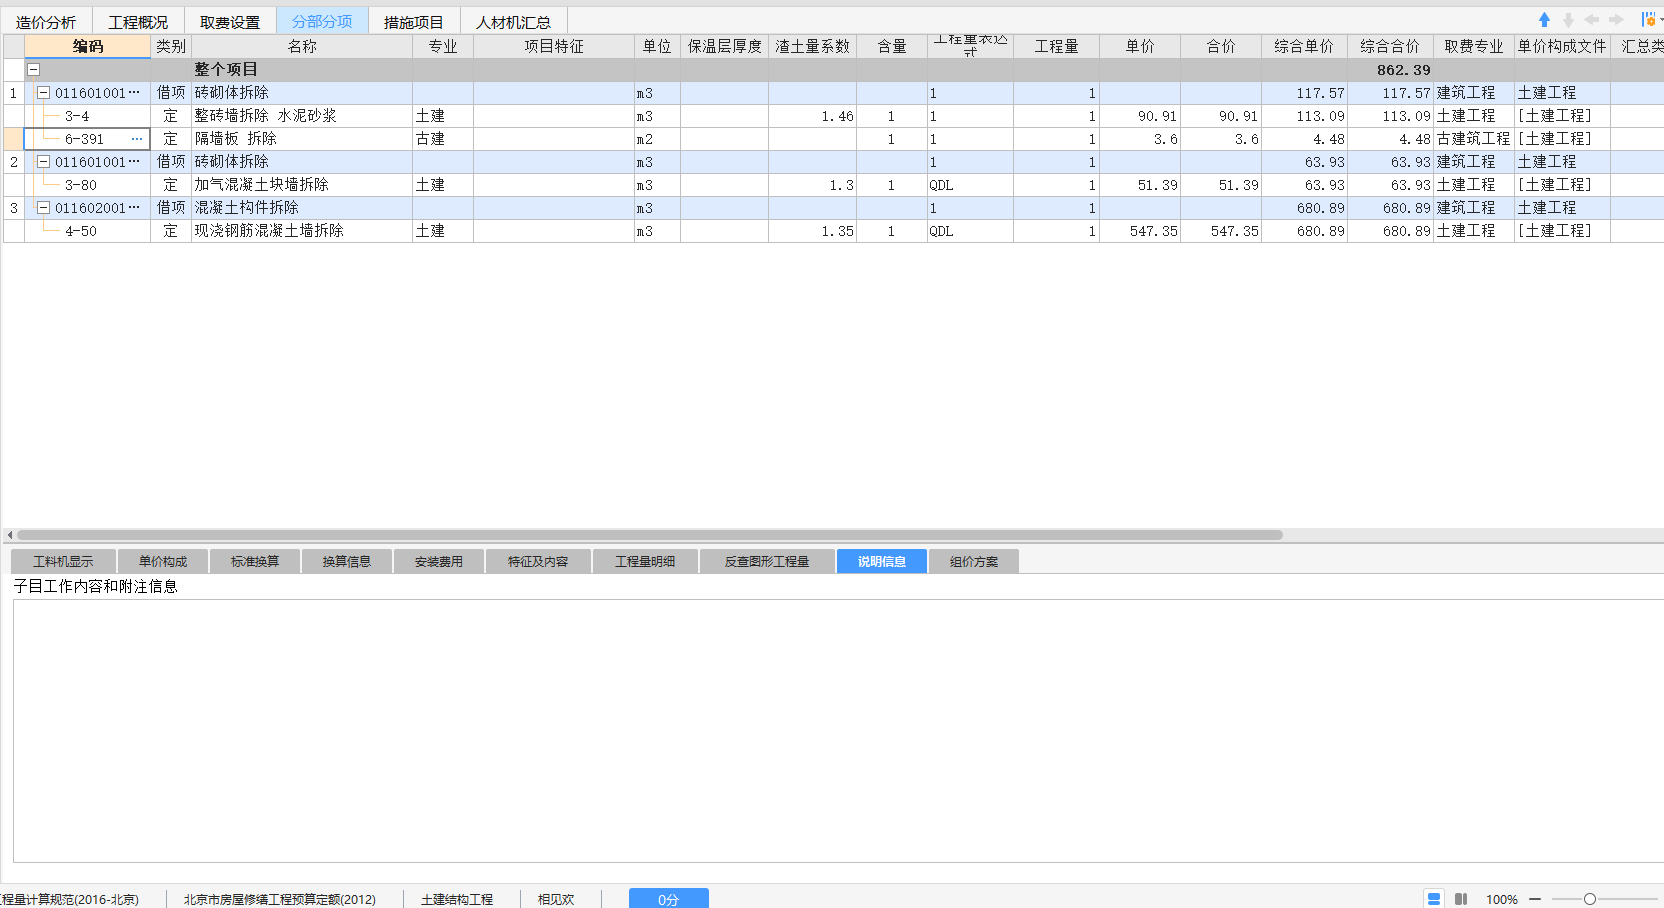
Task: Open the 特征及内容 bottom tab
Action: [x=538, y=562]
